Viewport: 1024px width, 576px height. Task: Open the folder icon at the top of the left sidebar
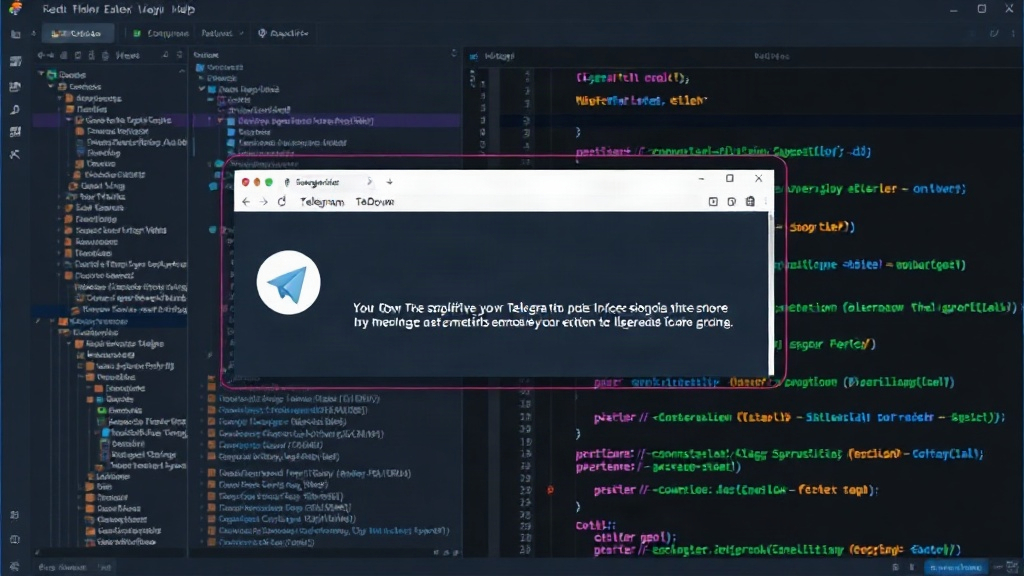[x=15, y=34]
